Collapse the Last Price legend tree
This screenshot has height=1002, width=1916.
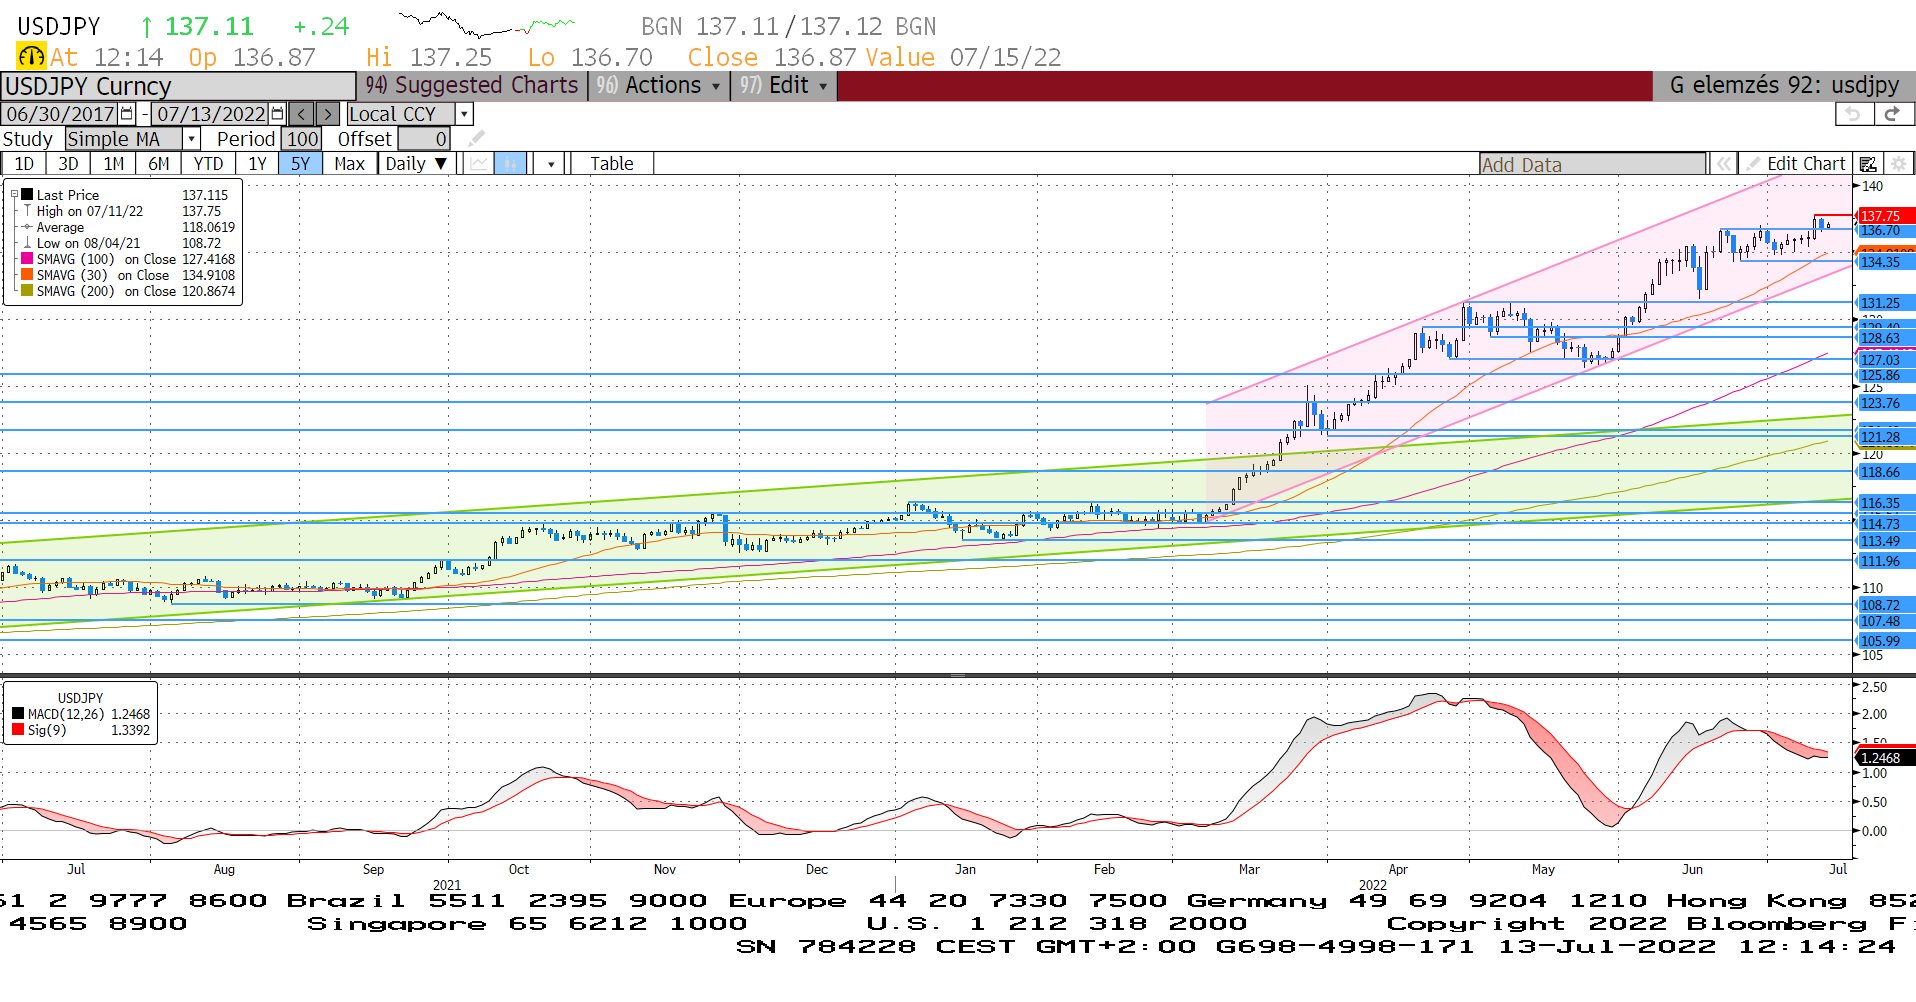pos(14,195)
